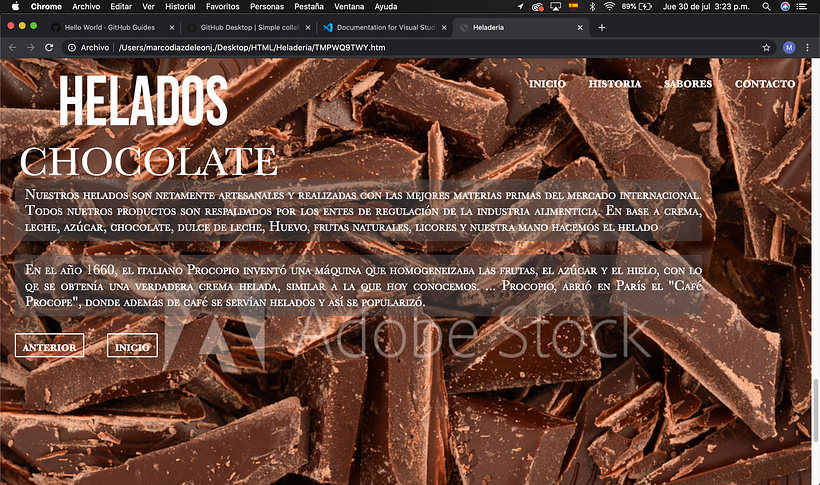
Task: Click the location services arrow icon
Action: pyautogui.click(x=520, y=6)
